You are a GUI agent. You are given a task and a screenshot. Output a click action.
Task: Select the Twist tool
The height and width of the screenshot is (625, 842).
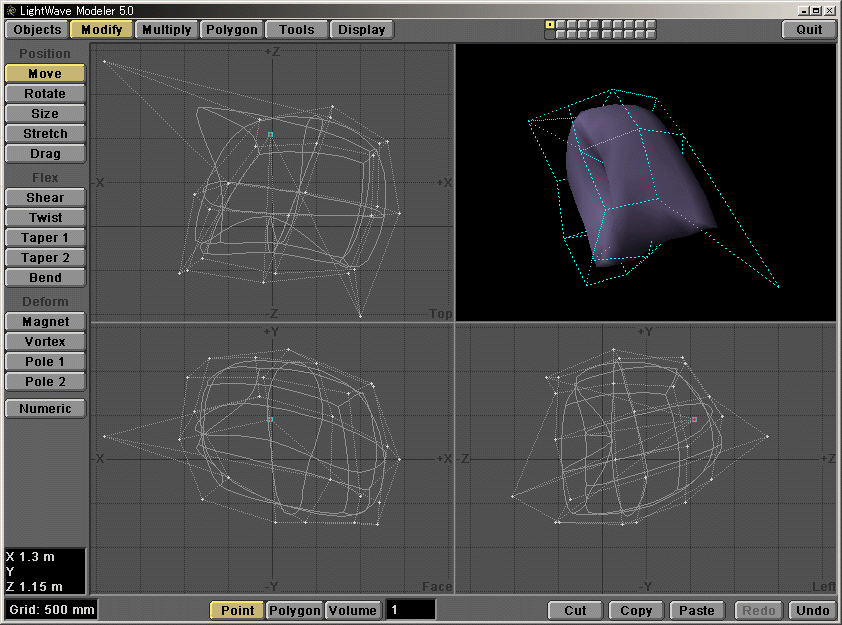(x=44, y=217)
